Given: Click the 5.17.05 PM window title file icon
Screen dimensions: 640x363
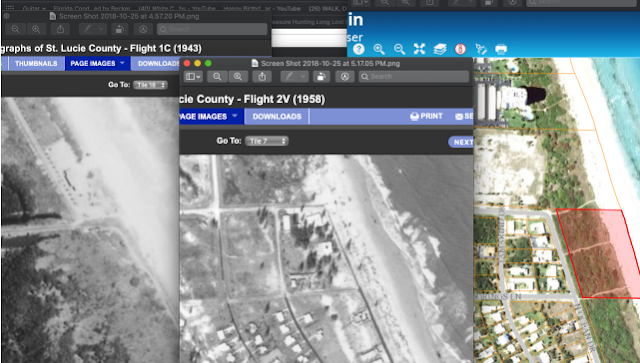Looking at the screenshot, I should point(255,63).
